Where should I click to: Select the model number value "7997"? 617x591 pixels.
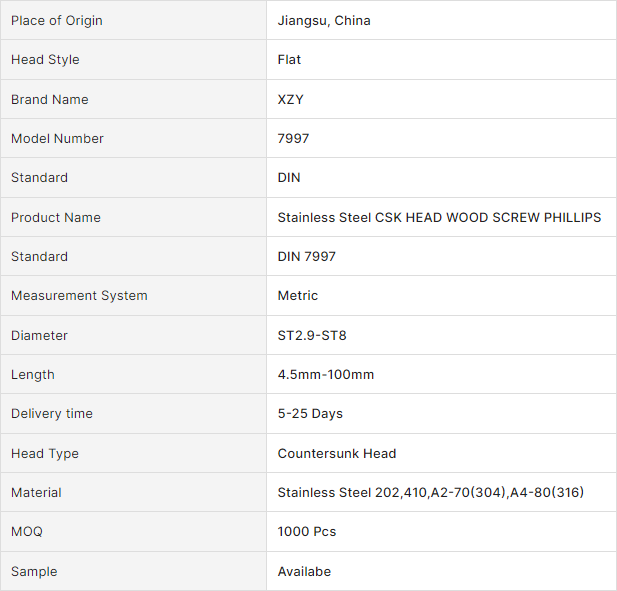293,139
